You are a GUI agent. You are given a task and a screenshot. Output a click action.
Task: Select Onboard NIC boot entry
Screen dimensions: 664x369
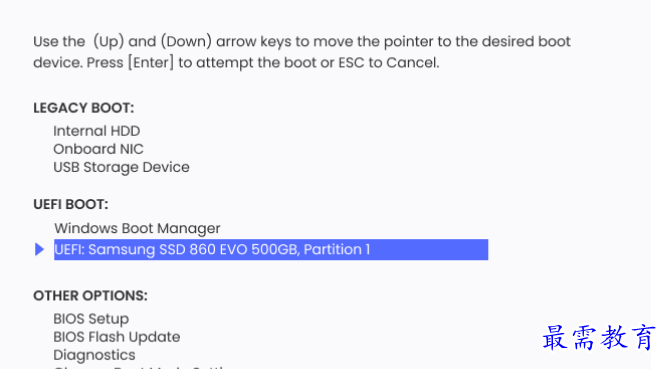point(98,149)
